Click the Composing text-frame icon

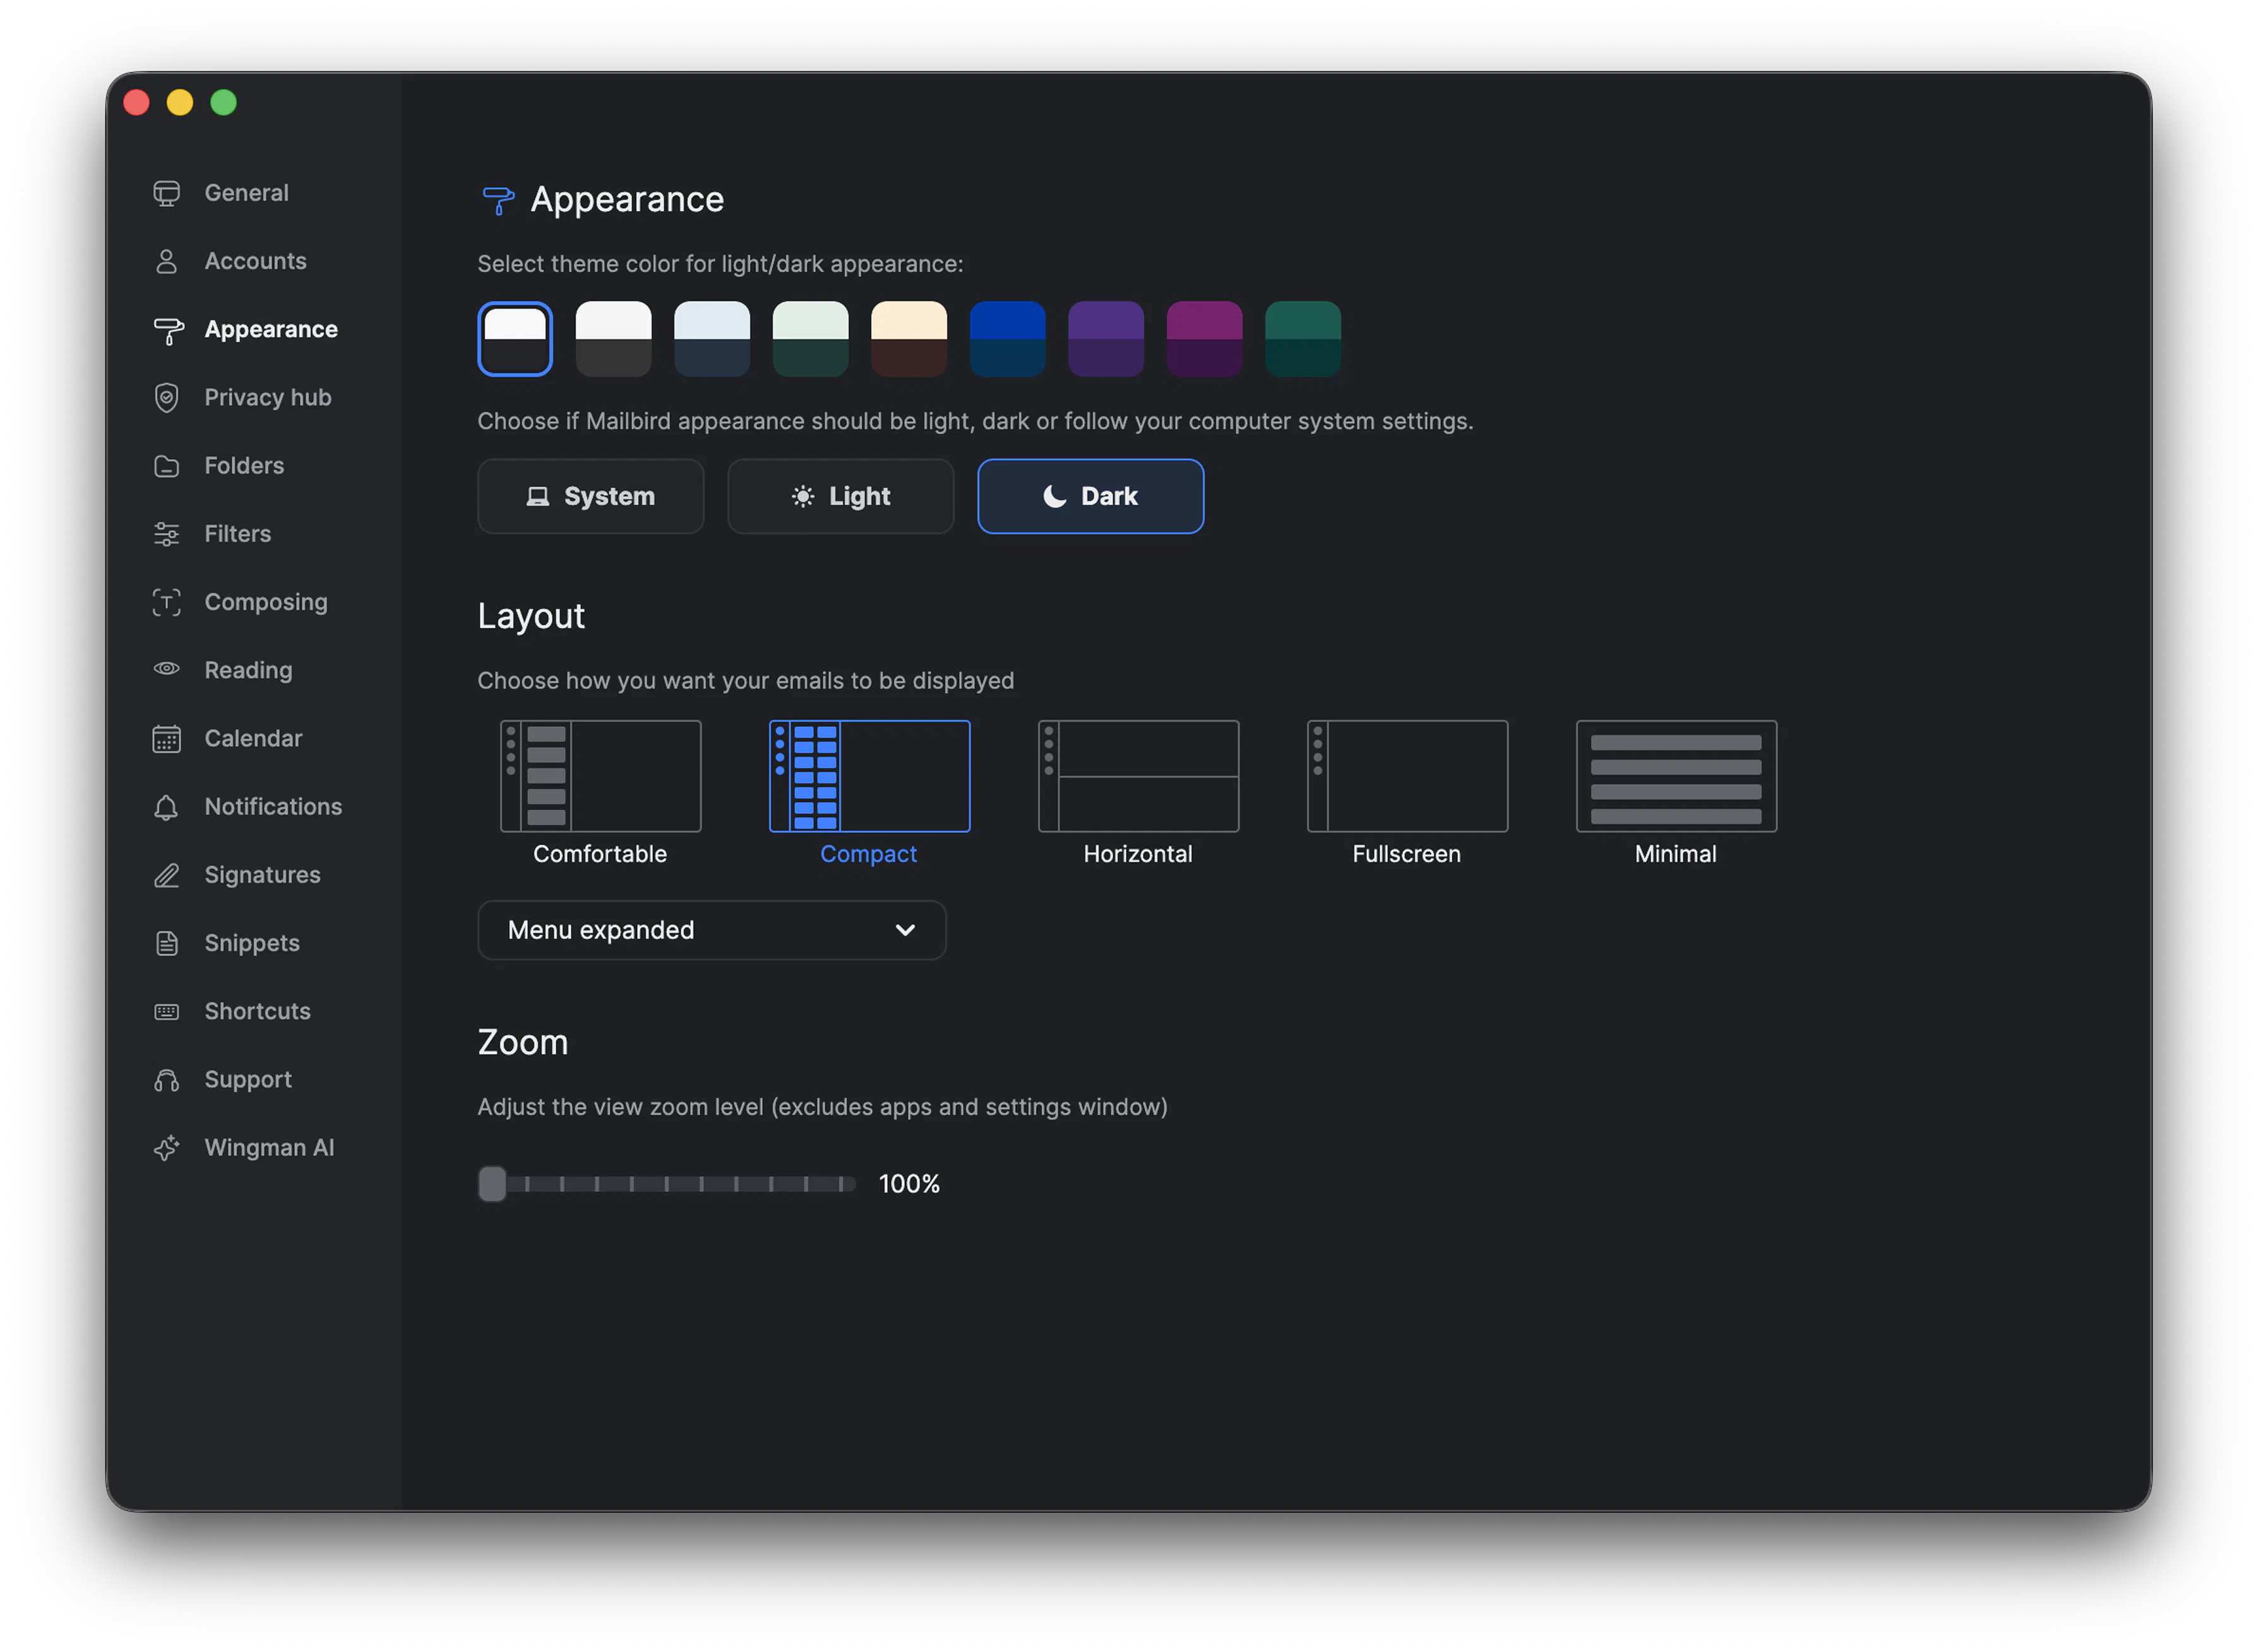[x=167, y=602]
